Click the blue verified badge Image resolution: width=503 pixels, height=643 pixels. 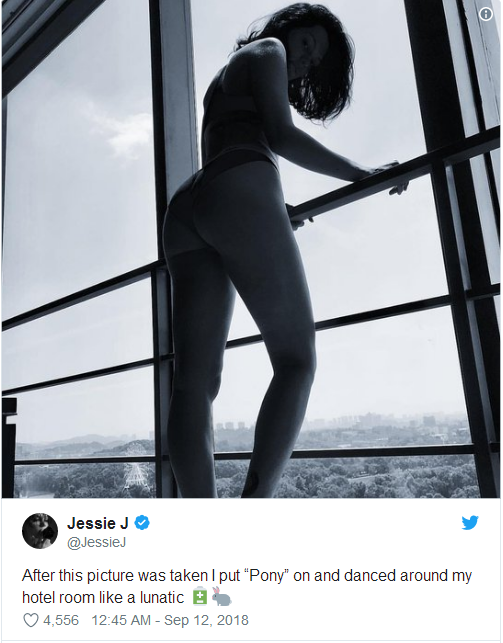coord(142,523)
